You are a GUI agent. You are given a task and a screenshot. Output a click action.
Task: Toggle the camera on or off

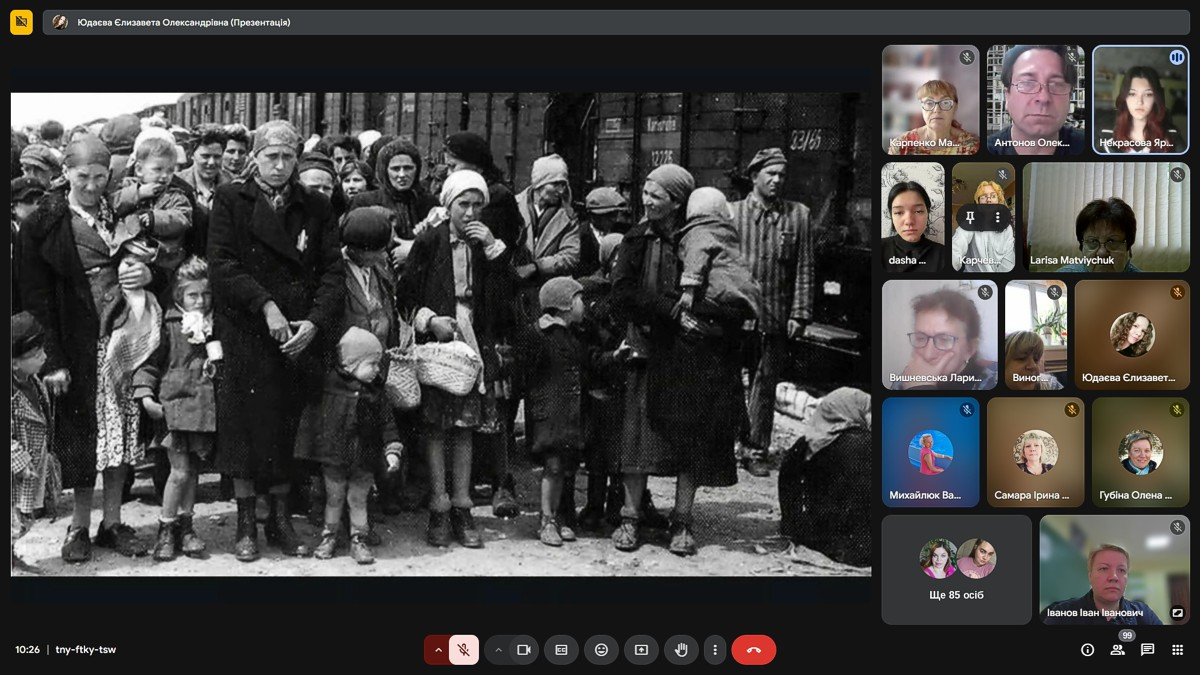(x=523, y=650)
